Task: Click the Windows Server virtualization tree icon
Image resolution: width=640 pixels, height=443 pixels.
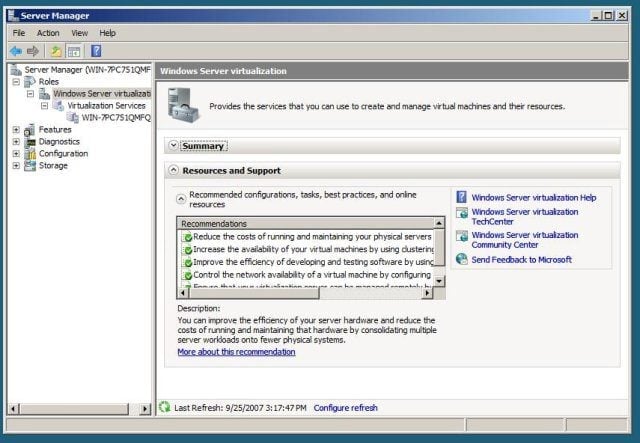Action: pyautogui.click(x=44, y=94)
